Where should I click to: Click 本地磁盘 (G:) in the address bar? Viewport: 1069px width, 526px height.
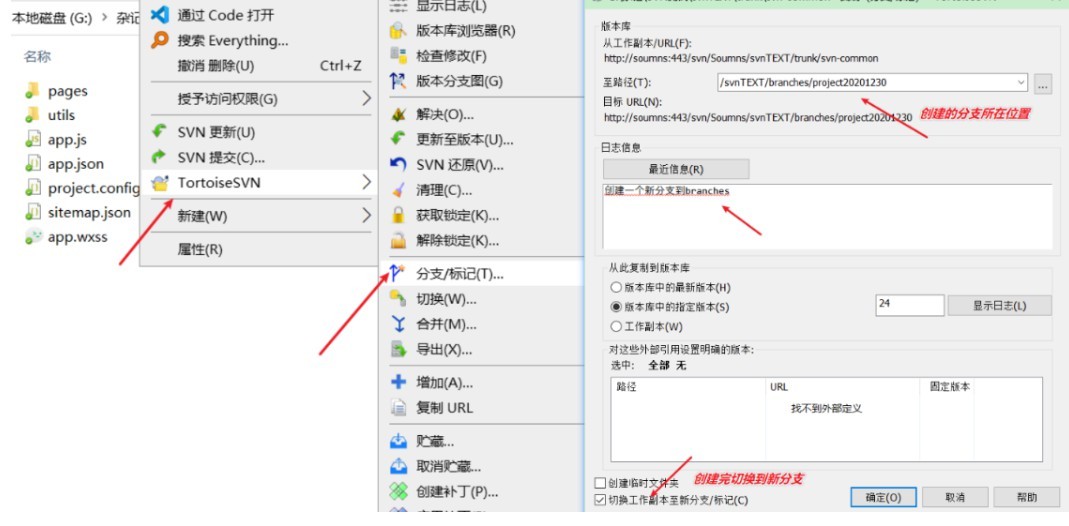pos(52,18)
